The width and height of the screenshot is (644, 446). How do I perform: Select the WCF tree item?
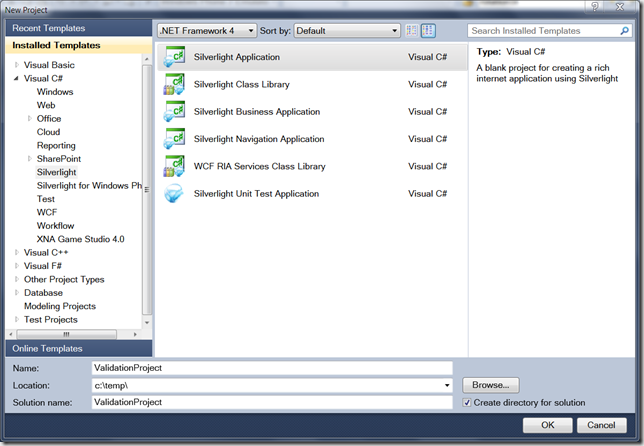[x=47, y=212]
